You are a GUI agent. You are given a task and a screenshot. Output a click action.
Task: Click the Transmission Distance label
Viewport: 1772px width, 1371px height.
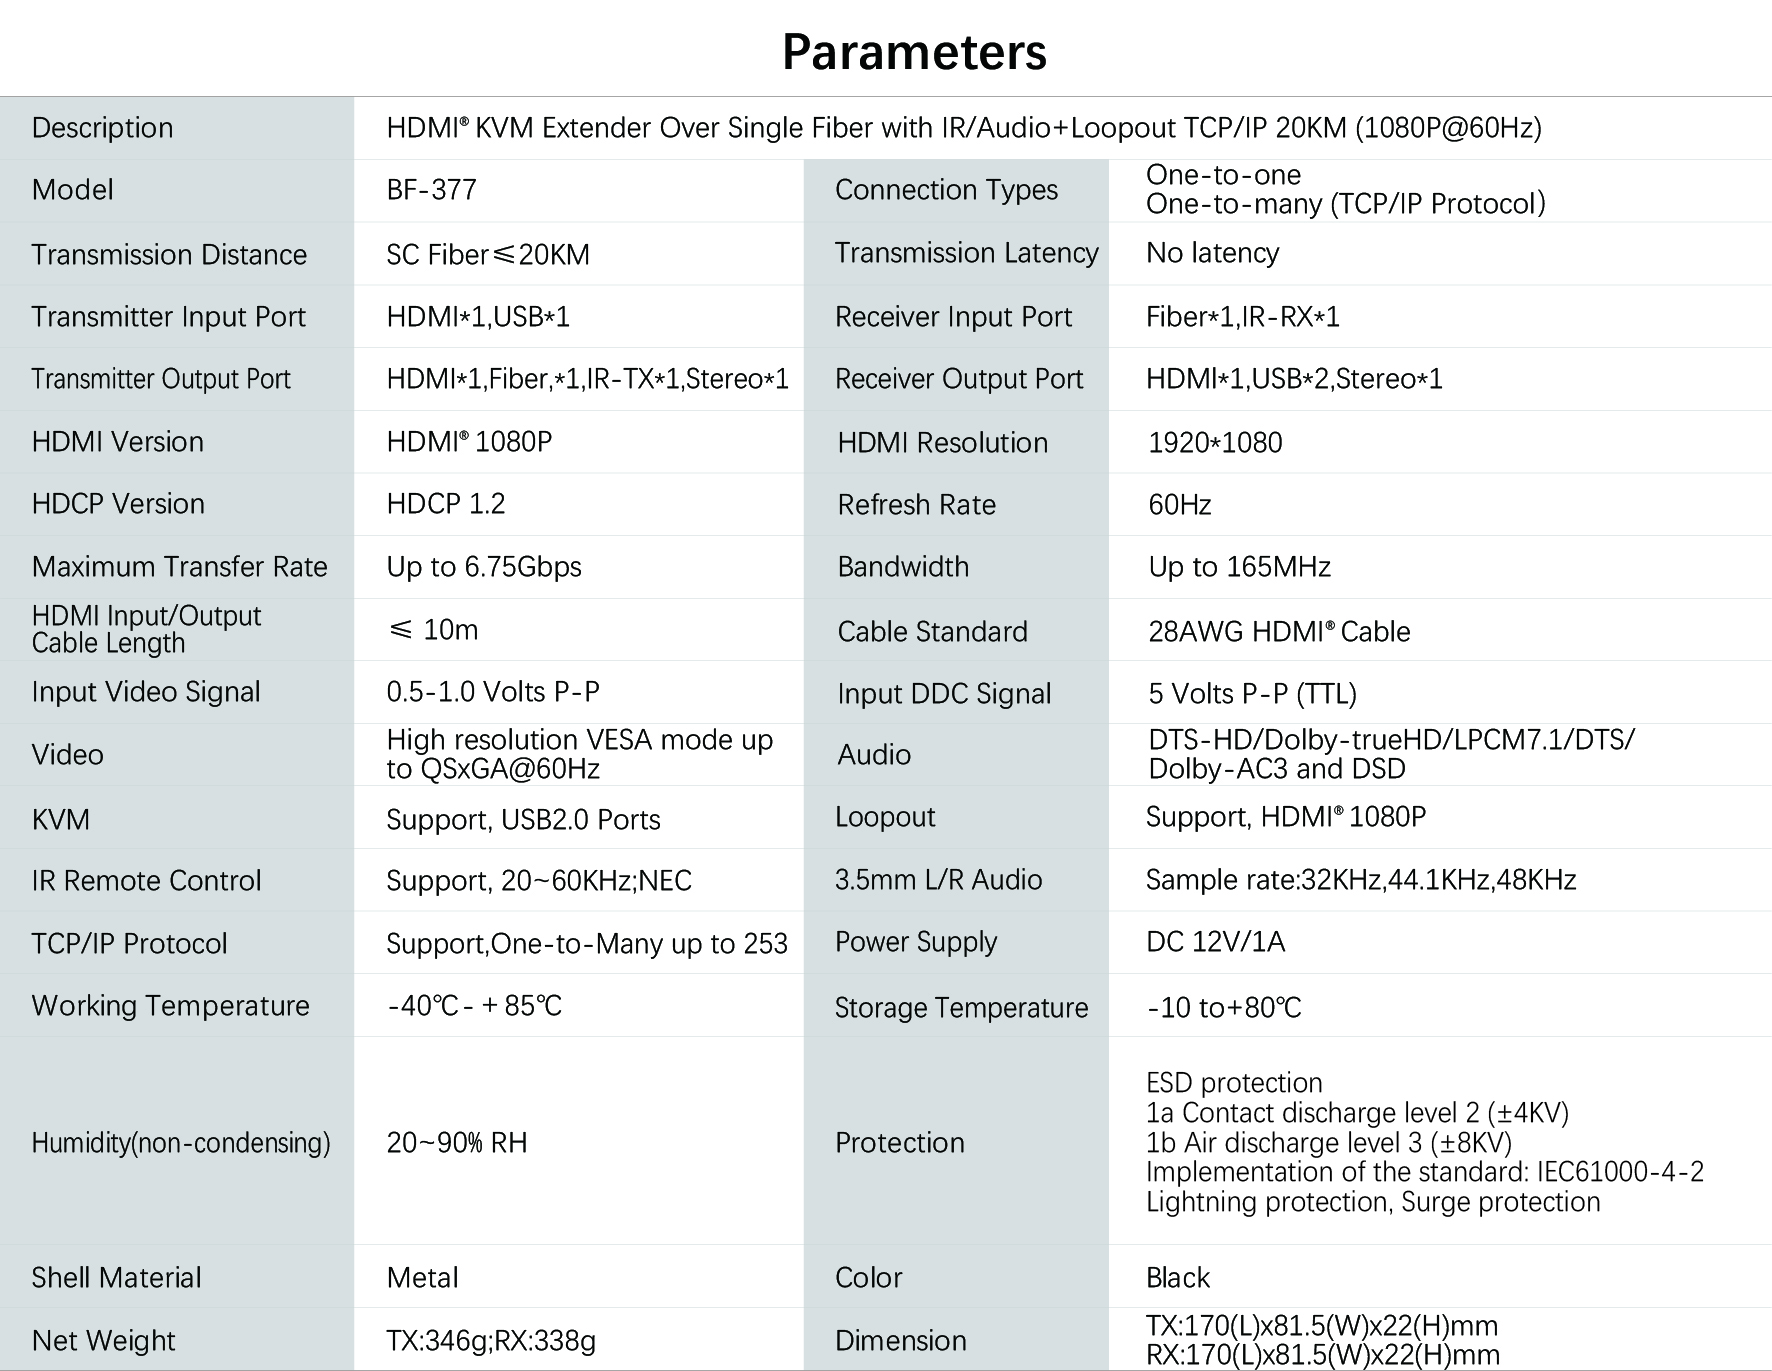pyautogui.click(x=169, y=254)
